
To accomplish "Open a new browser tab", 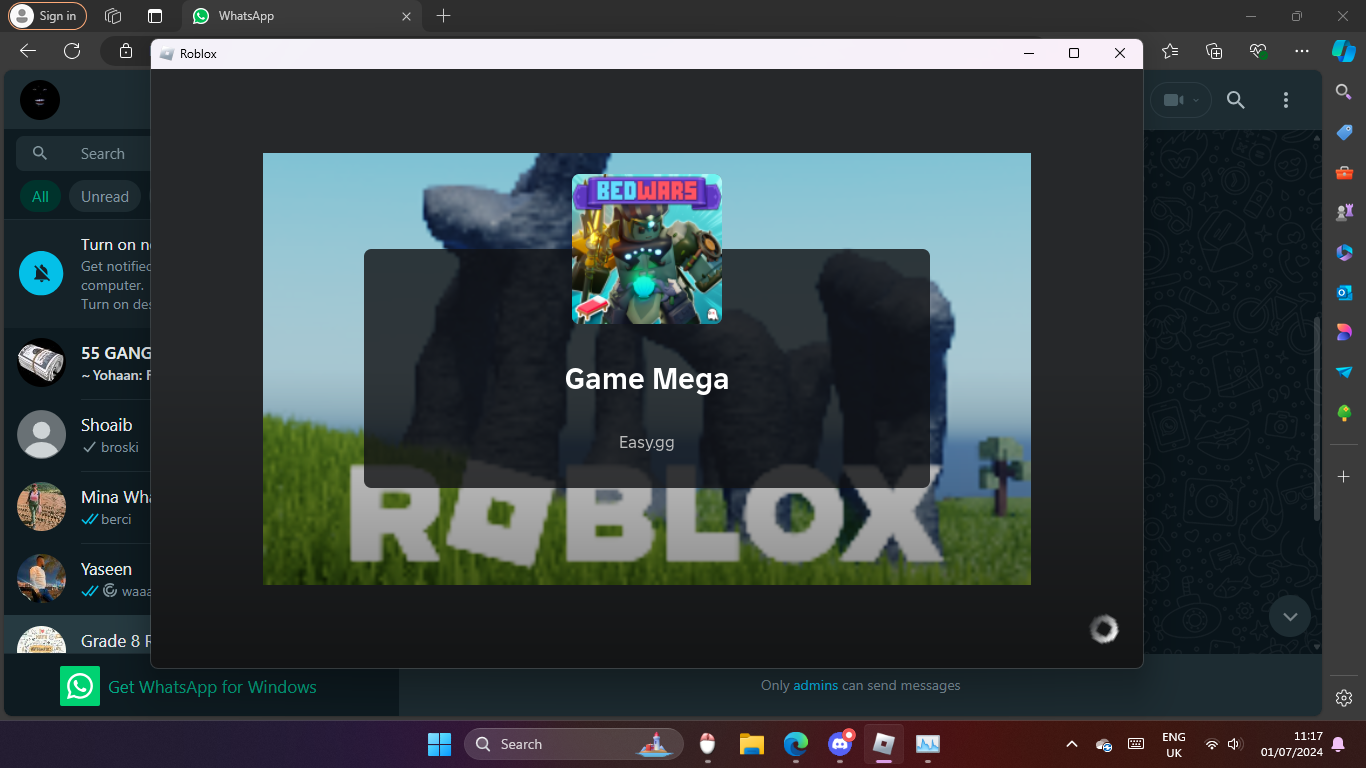I will (444, 16).
